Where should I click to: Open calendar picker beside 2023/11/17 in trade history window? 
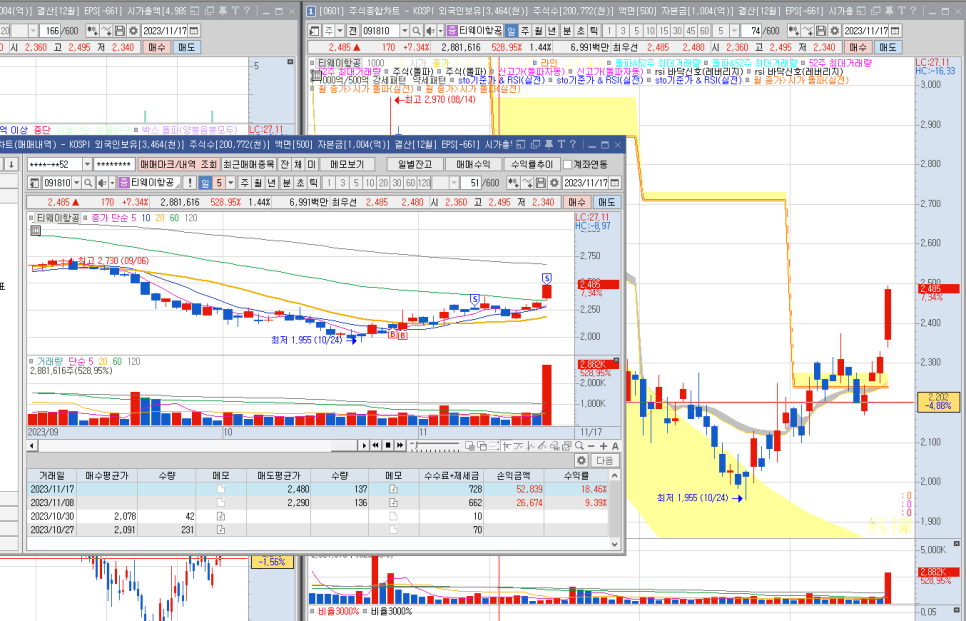(614, 183)
